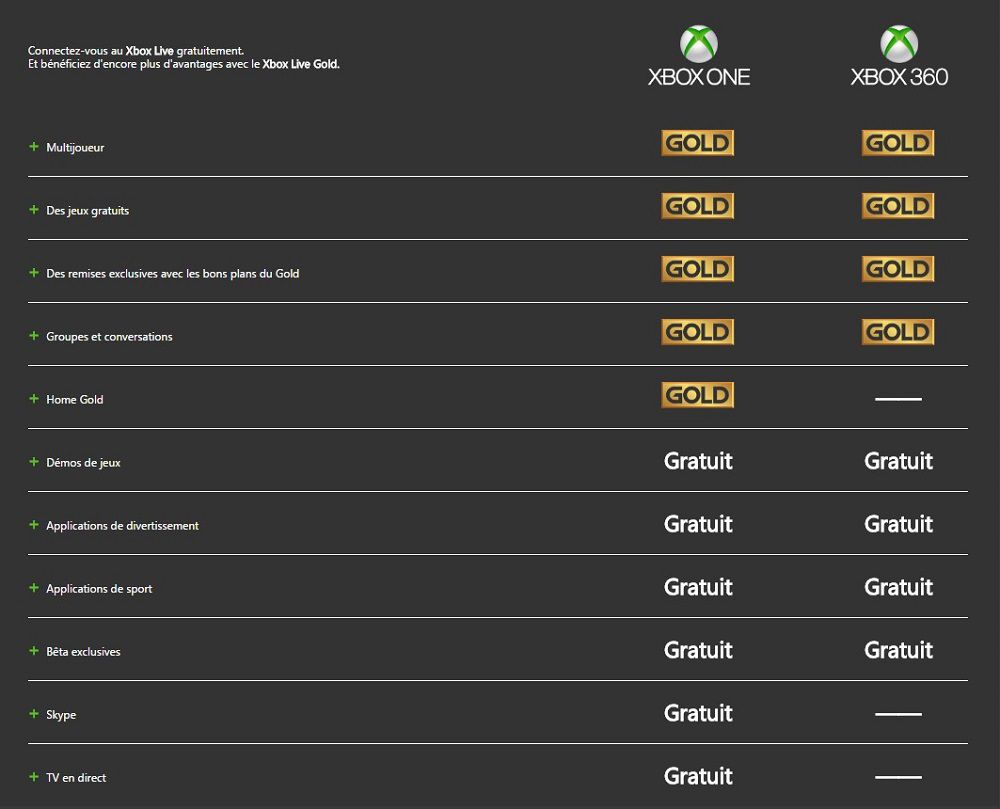Click Xbox 360 Gratuit for Démos de jeux

[898, 461]
